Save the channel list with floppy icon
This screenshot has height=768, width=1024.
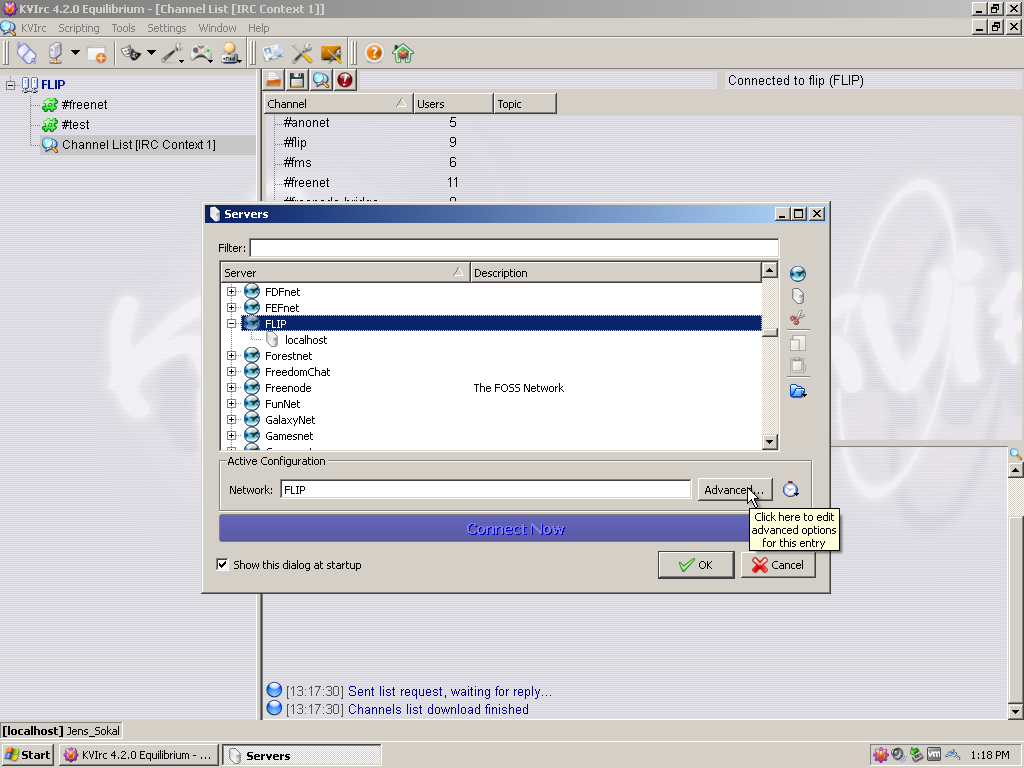(297, 80)
